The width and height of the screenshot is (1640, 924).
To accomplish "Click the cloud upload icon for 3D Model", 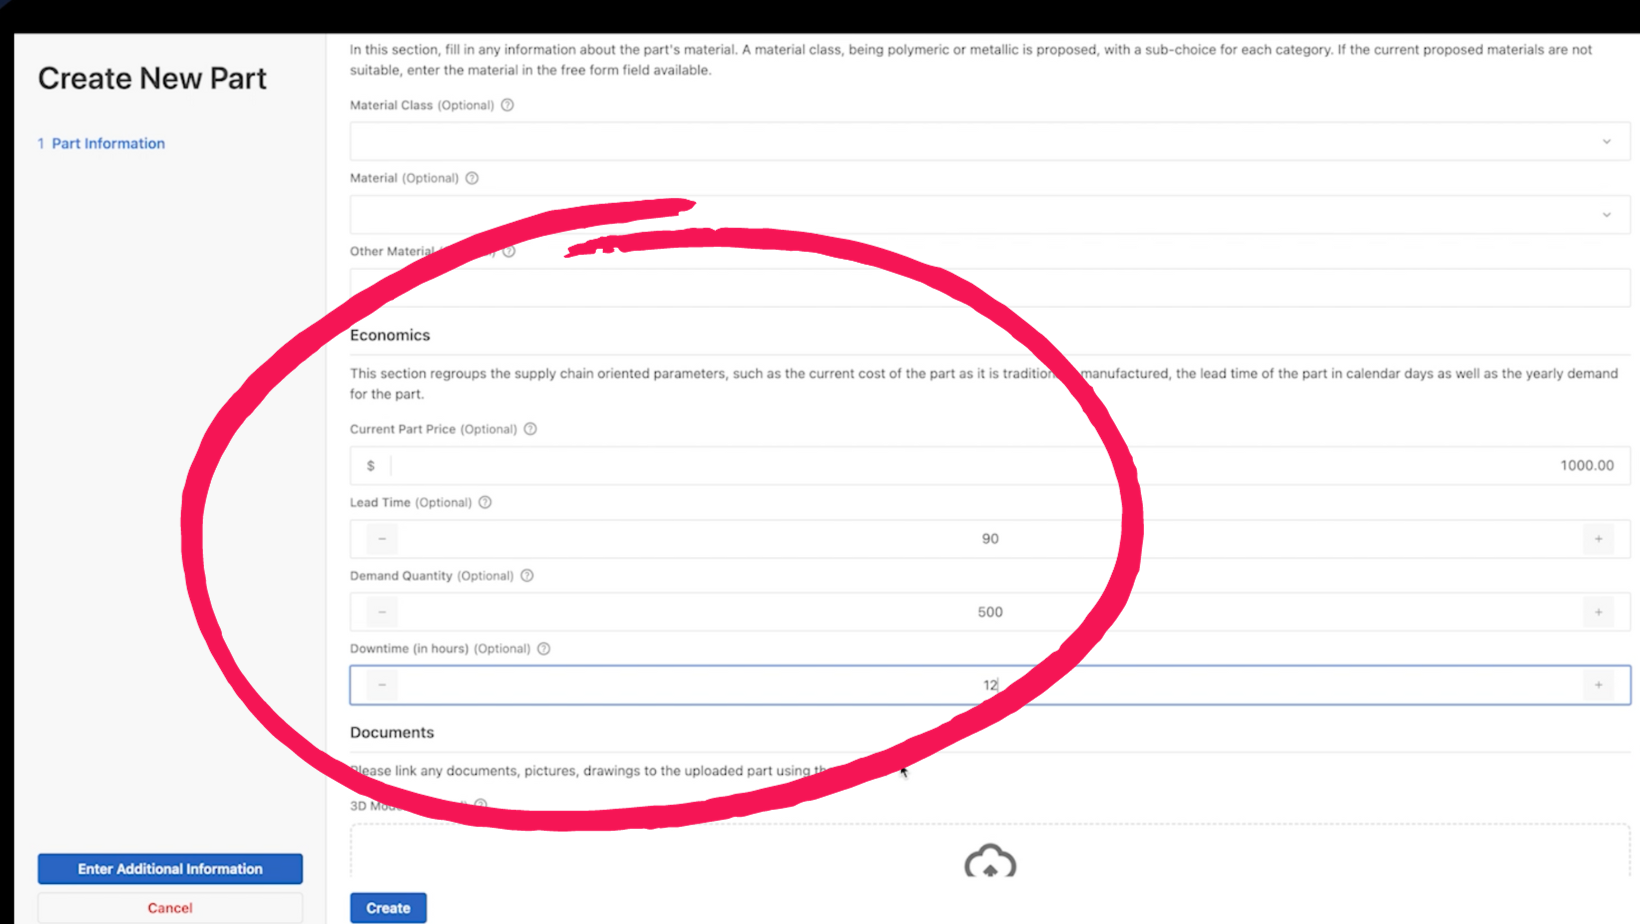I will (989, 862).
